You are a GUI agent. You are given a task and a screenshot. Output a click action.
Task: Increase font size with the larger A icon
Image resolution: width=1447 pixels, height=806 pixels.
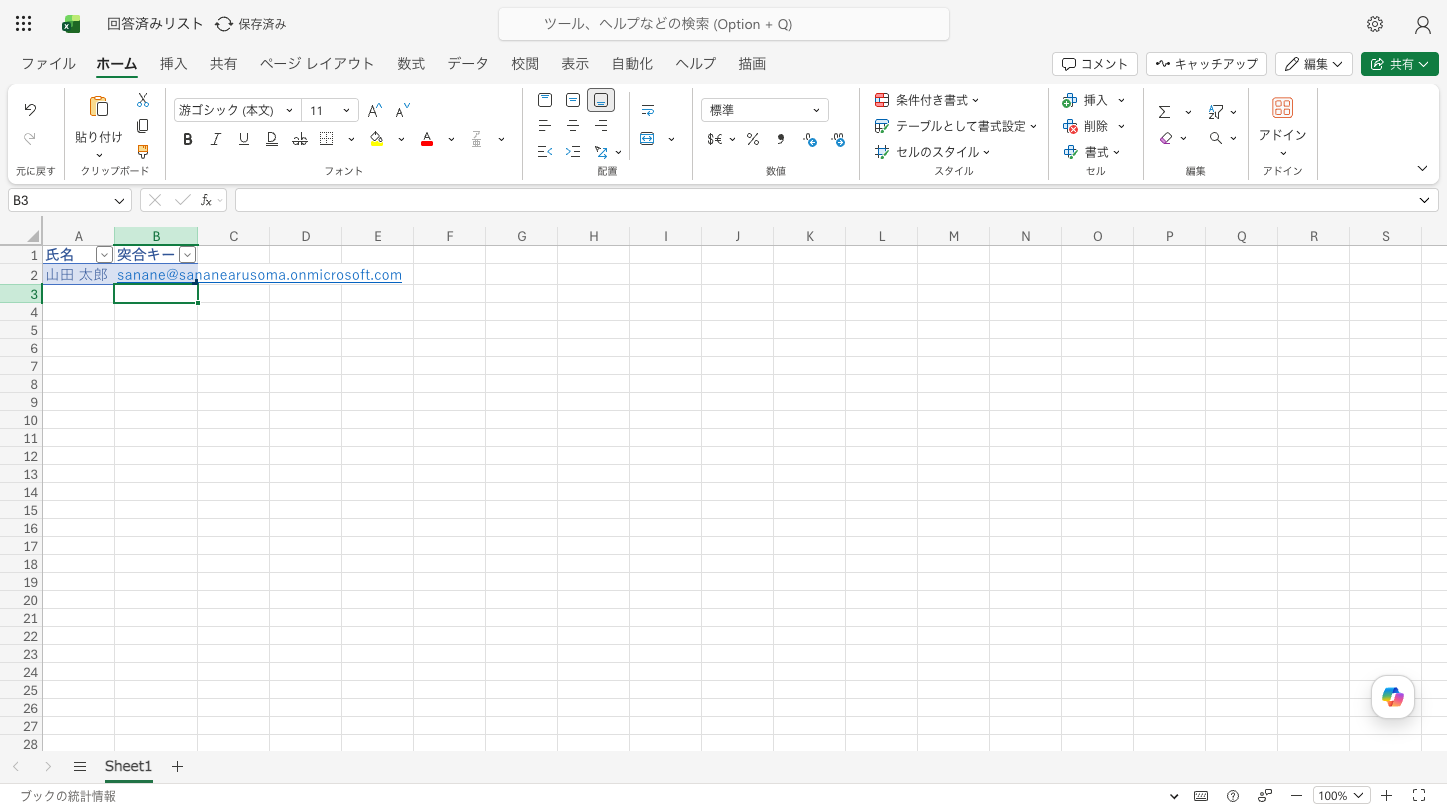point(375,110)
